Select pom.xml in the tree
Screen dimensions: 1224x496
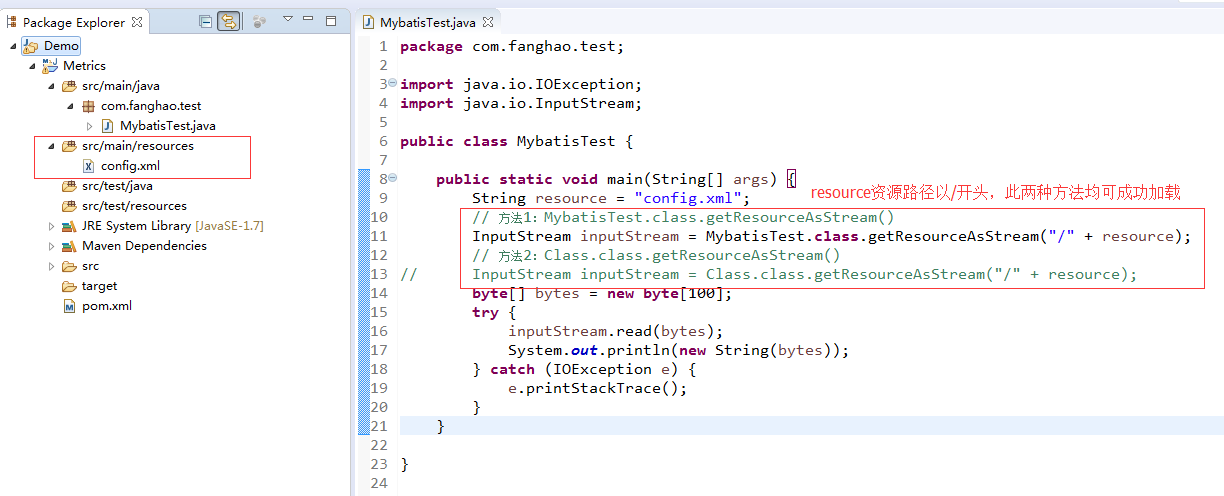[x=107, y=306]
